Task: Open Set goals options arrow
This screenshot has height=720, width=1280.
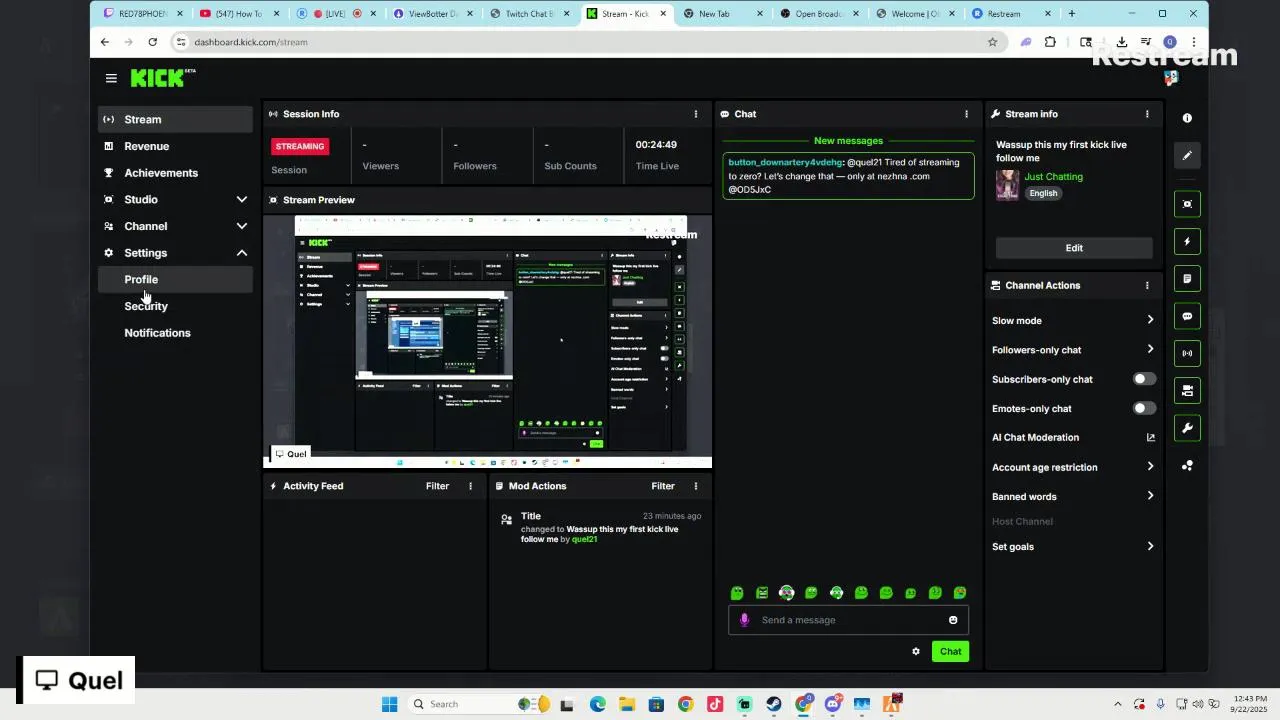Action: coord(1150,546)
